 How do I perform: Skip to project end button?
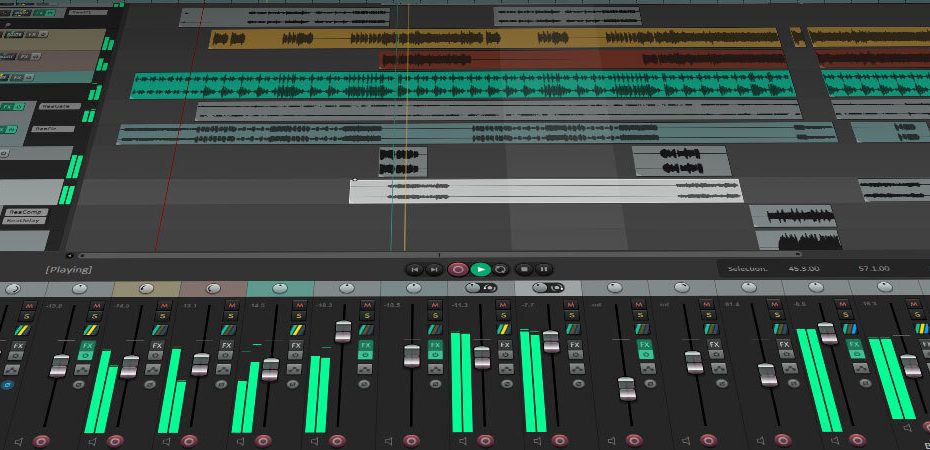[434, 269]
